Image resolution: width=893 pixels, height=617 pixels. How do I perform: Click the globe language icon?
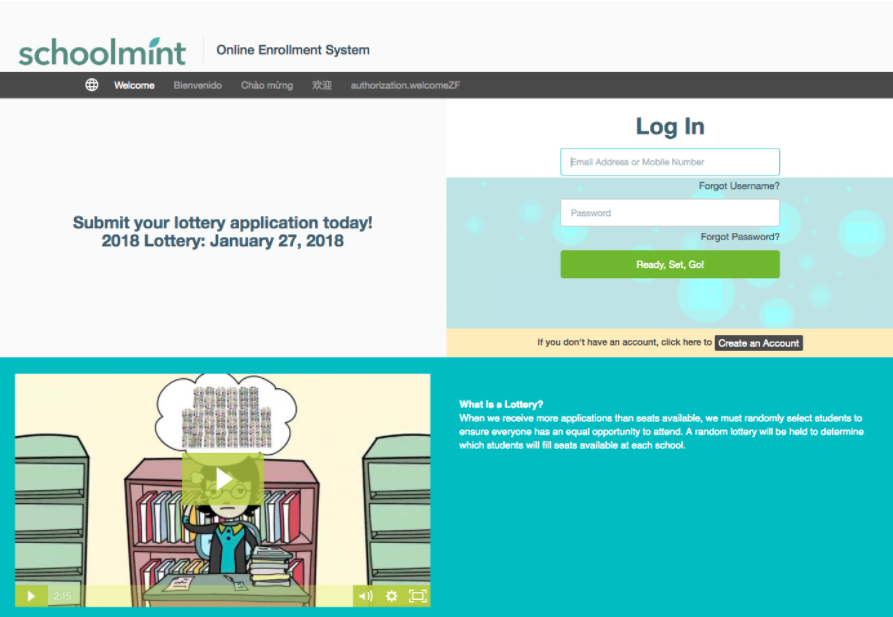point(92,85)
